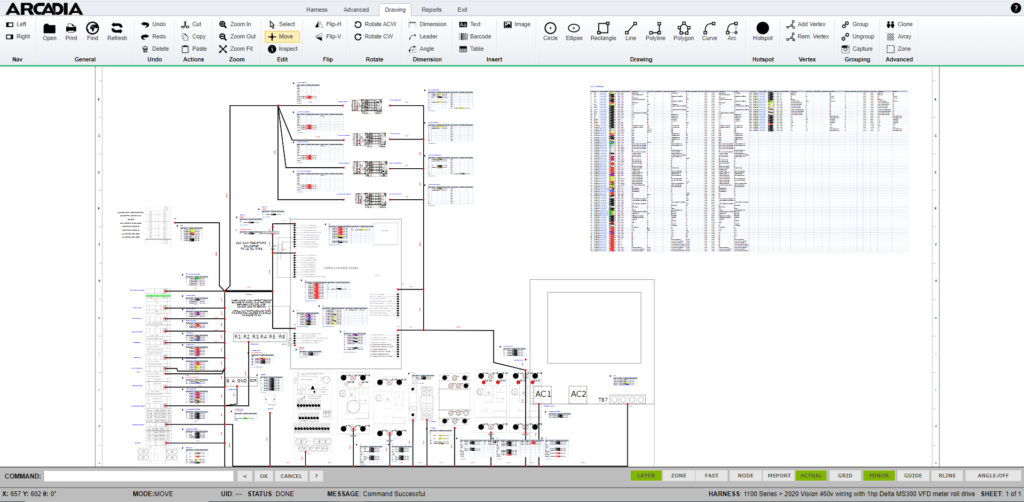Click inside the COMMAND input field
This screenshot has width=1024, height=502.
click(138, 476)
